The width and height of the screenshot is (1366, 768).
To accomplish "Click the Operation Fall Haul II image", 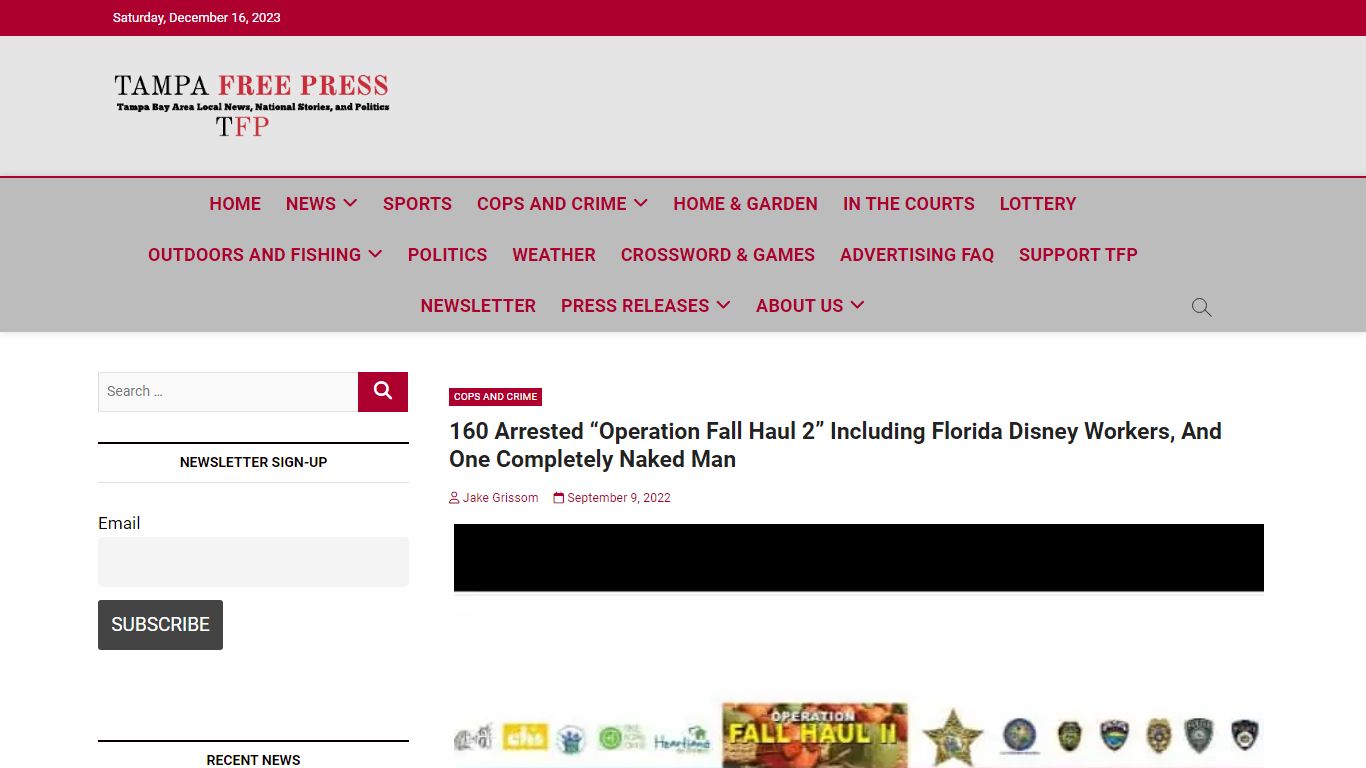I will click(859, 646).
